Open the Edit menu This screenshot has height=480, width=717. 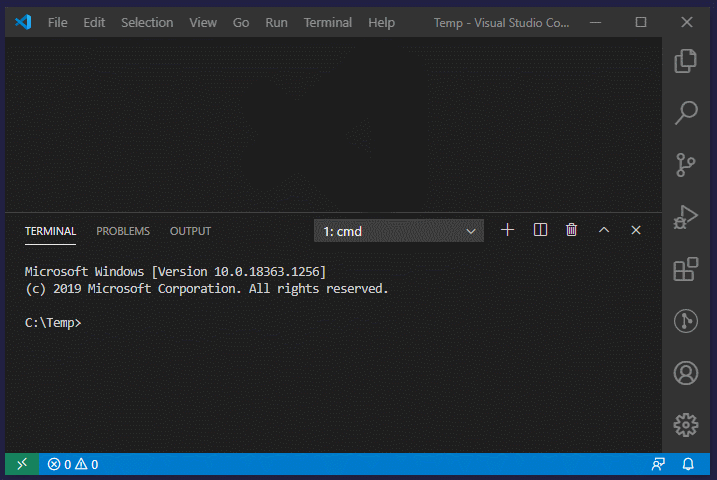pyautogui.click(x=94, y=22)
